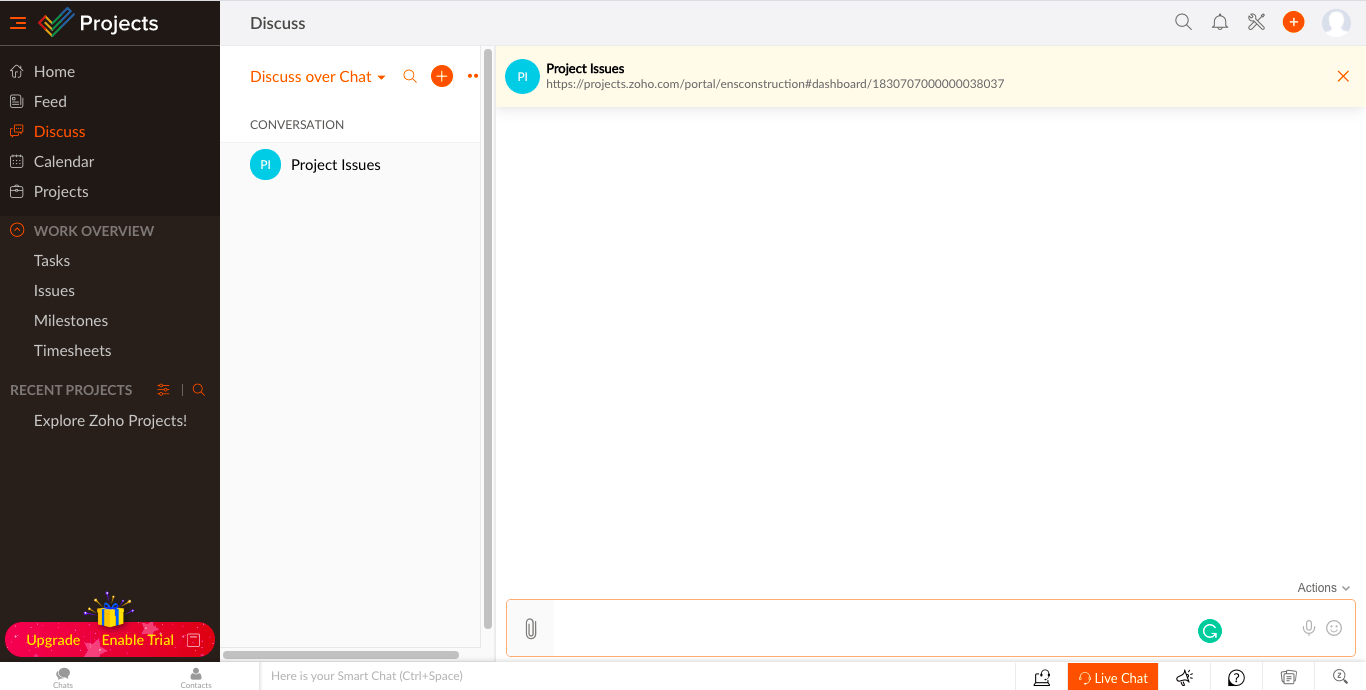Search within Recent Projects
Viewport: 1366px width, 690px height.
199,390
